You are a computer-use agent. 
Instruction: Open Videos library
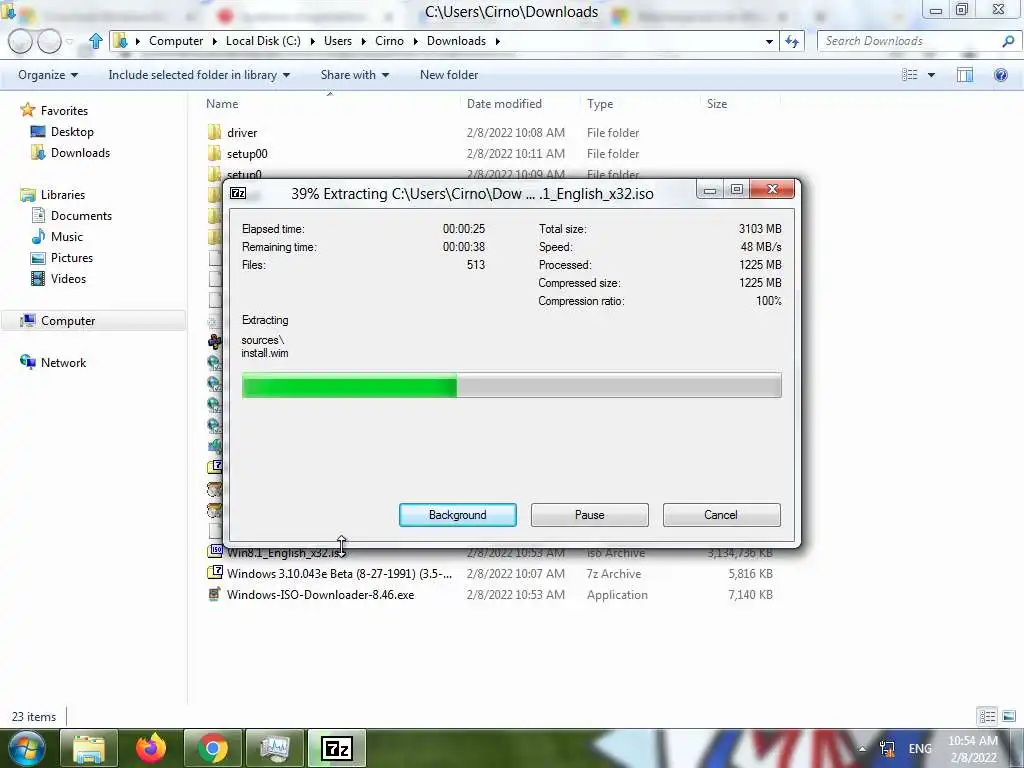point(68,278)
